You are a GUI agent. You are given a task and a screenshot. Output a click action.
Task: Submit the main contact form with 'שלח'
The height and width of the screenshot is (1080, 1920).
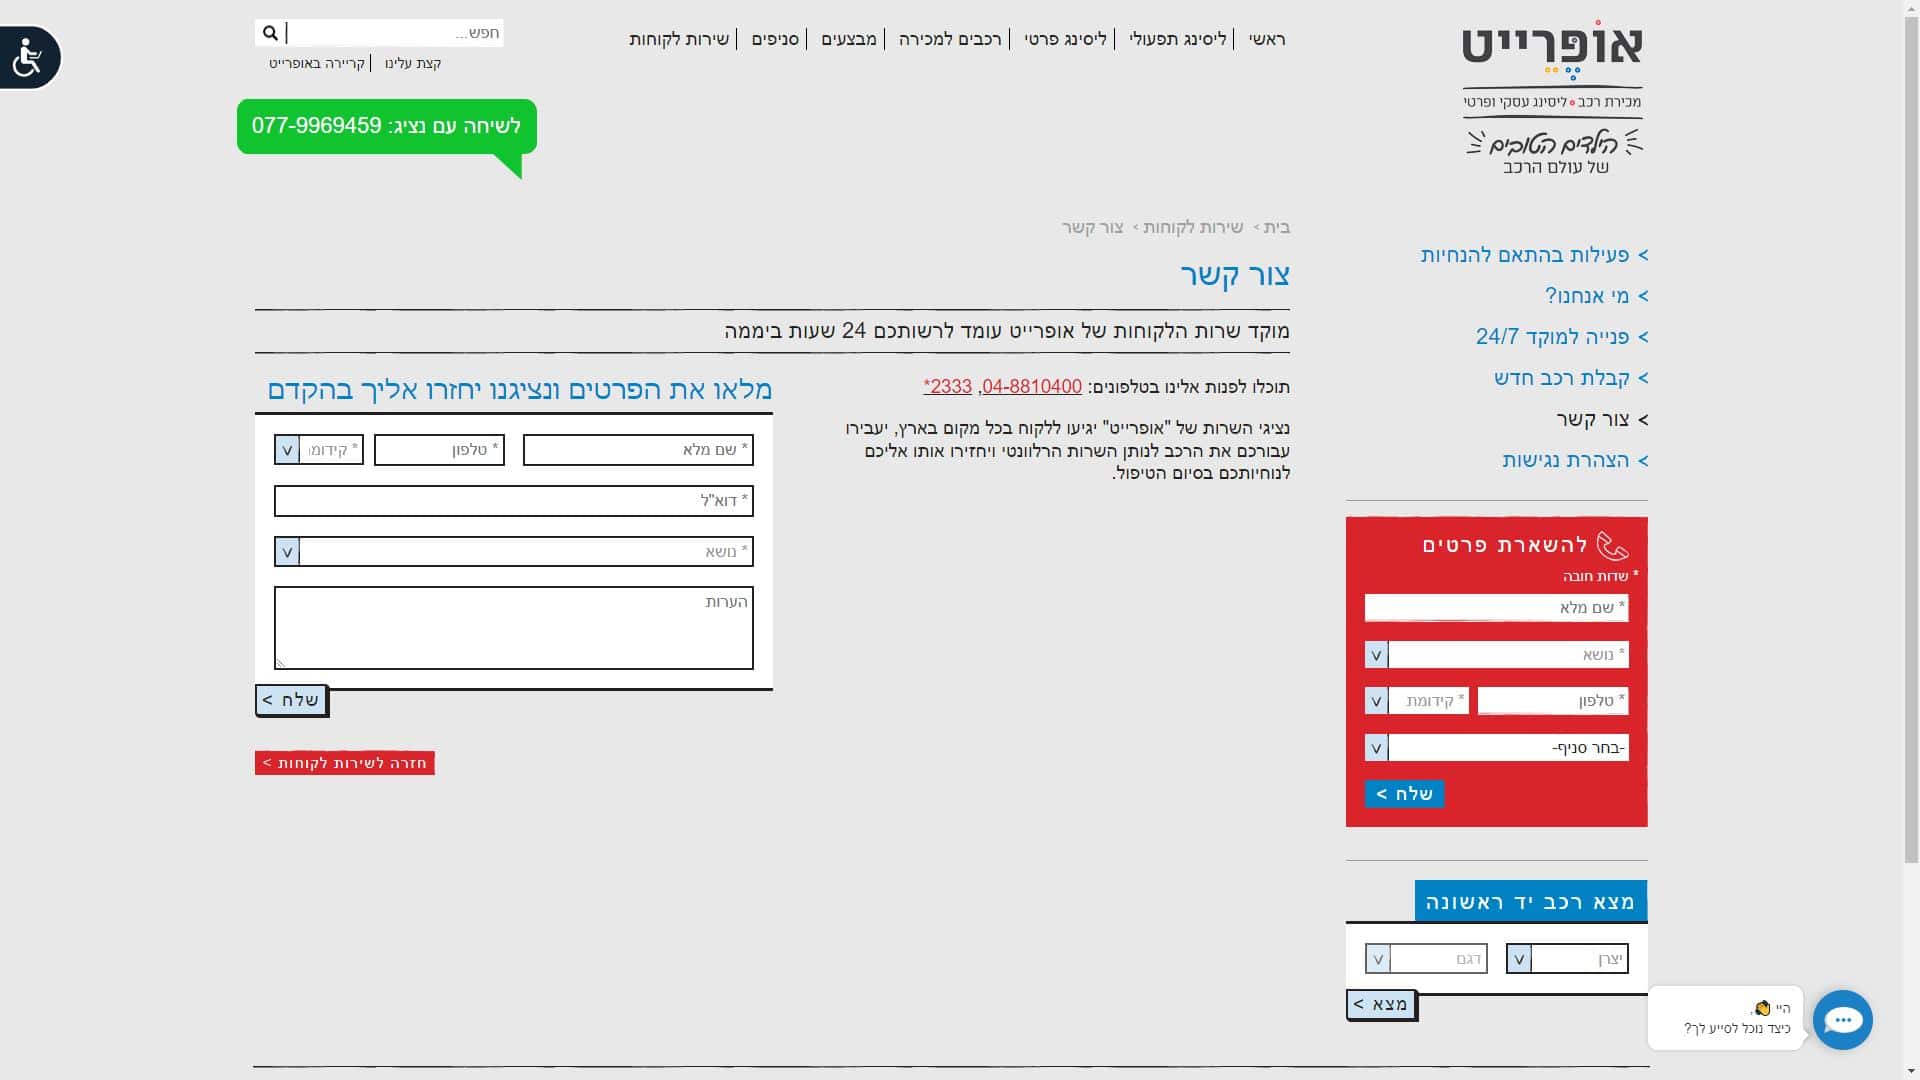point(291,700)
